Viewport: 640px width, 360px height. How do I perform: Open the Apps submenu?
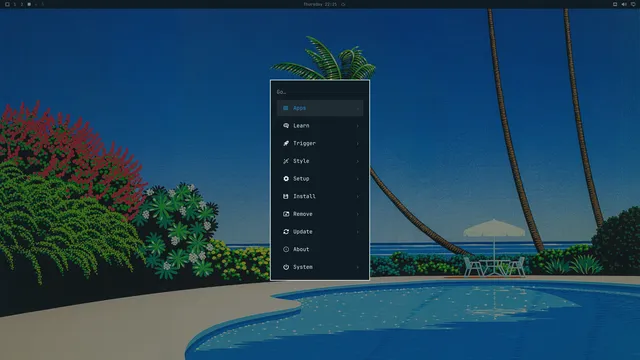coord(320,108)
